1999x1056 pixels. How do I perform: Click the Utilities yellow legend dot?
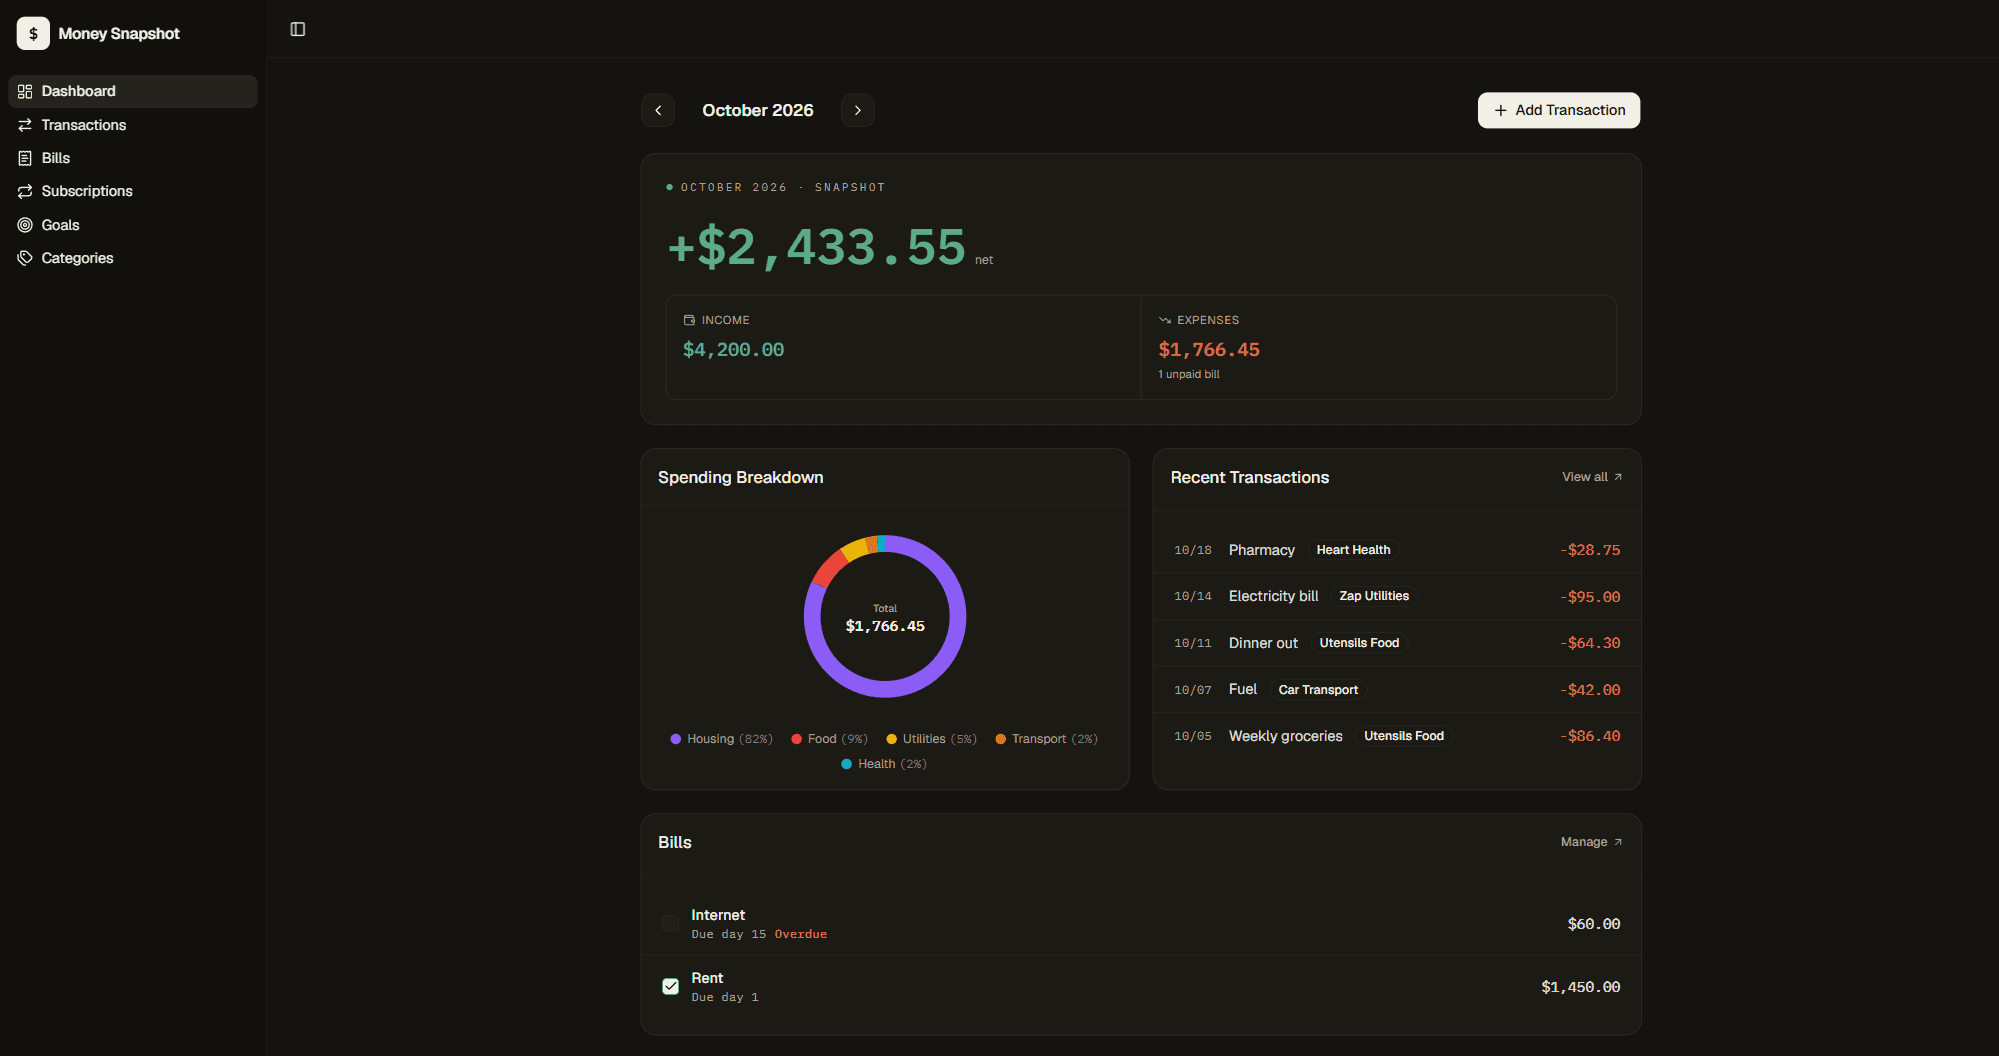point(892,739)
